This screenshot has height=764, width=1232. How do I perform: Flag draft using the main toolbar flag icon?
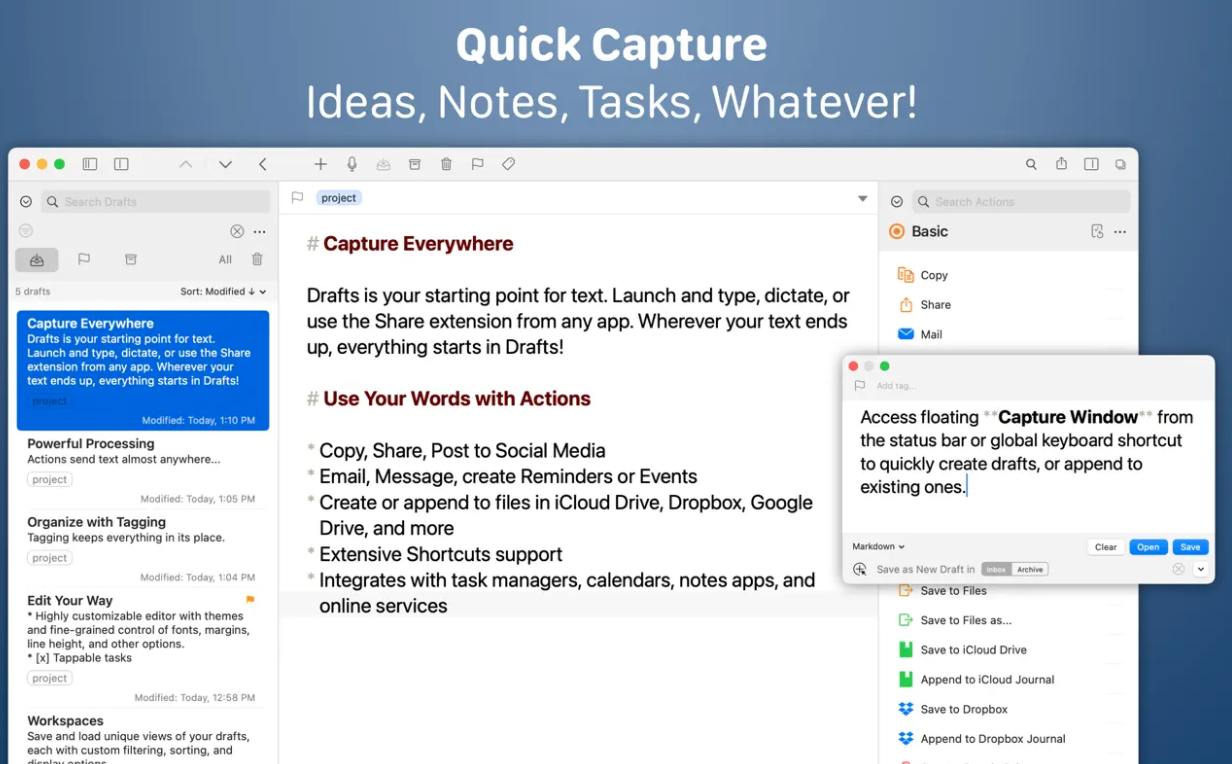click(x=477, y=164)
